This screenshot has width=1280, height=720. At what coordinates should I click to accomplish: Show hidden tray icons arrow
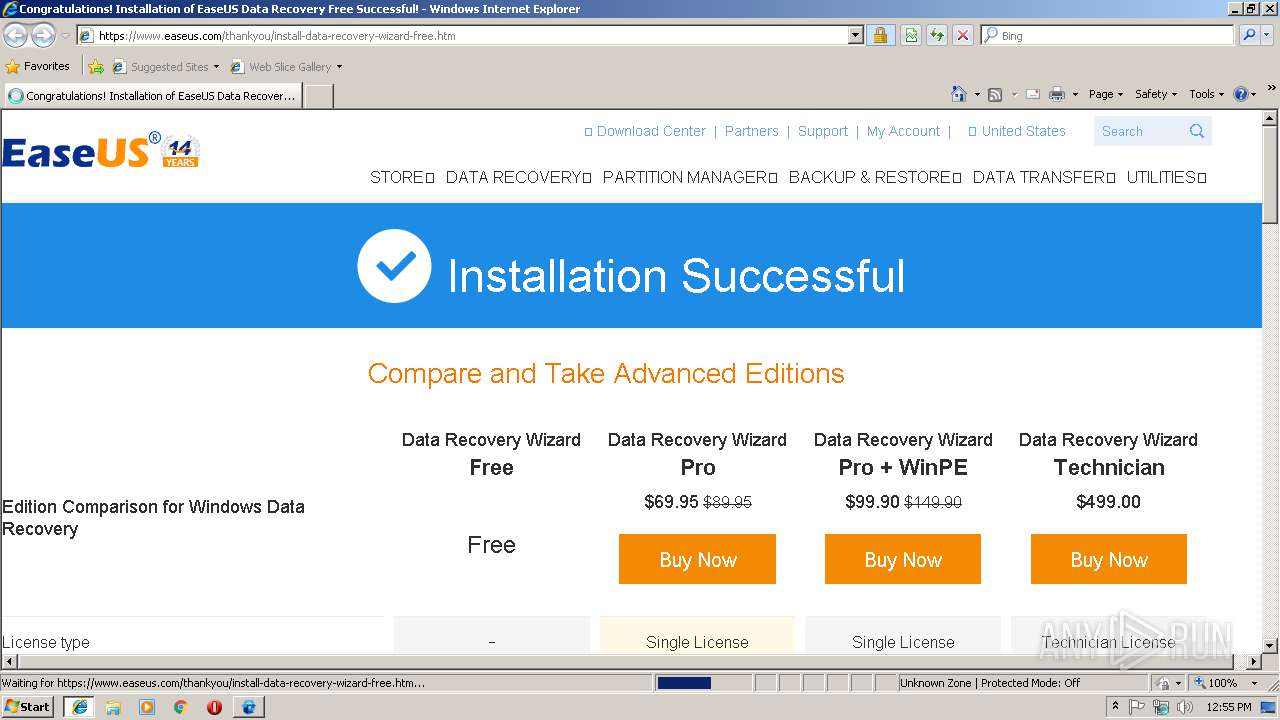click(1115, 706)
